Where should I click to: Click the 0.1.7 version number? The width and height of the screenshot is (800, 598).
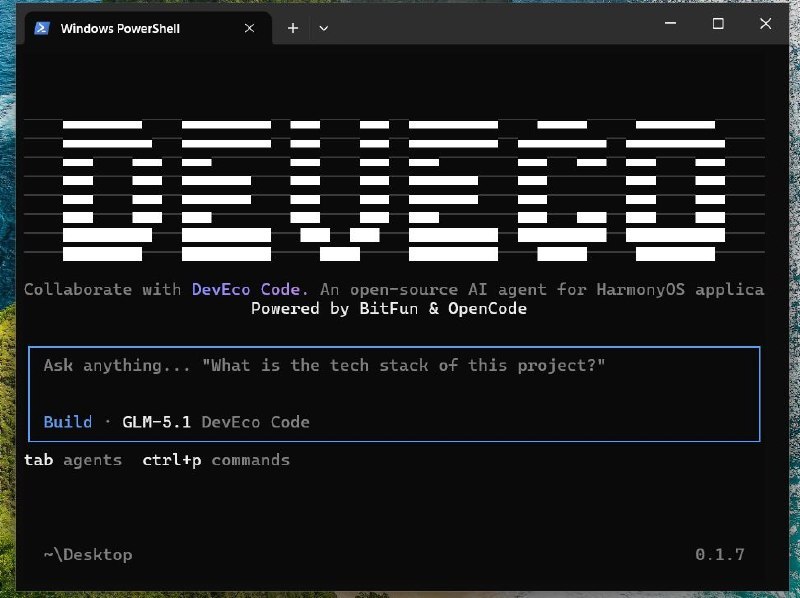pyautogui.click(x=720, y=555)
